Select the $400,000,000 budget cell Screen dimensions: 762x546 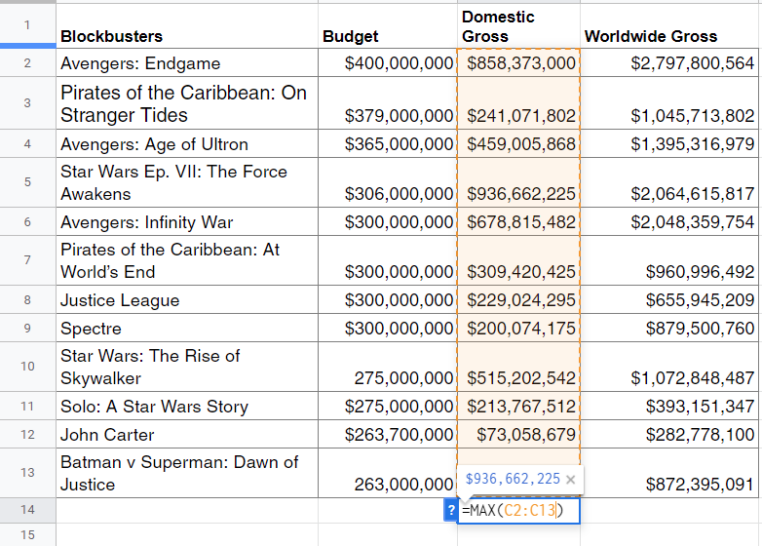(388, 63)
